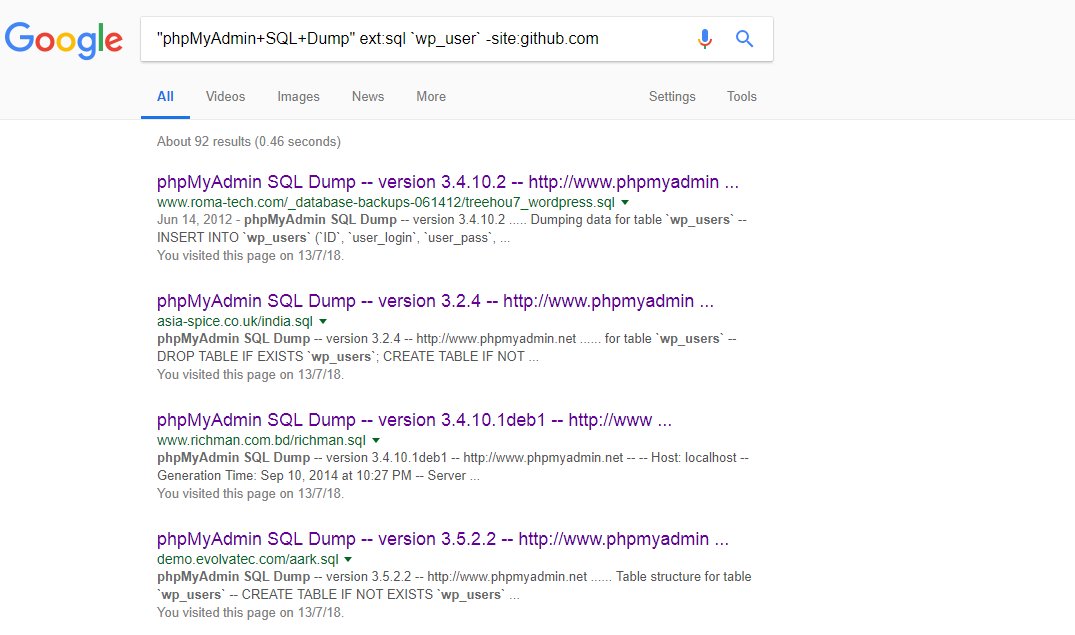The image size is (1075, 635).
Task: Click the 'Jun 14, 2012' snippet of the first result
Action: (195, 219)
